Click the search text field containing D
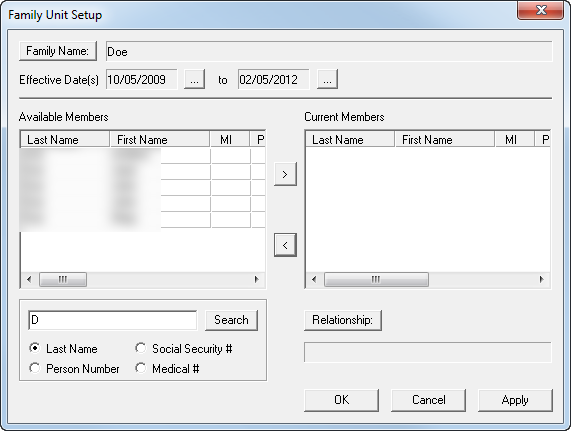This screenshot has height=431, width=571. [113, 320]
